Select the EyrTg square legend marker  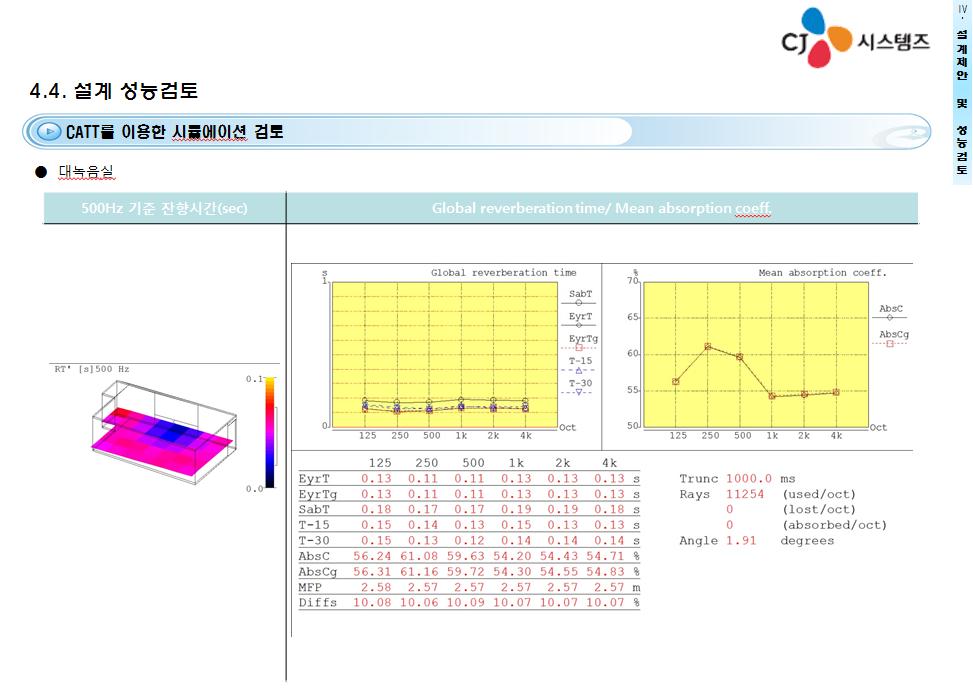[579, 347]
